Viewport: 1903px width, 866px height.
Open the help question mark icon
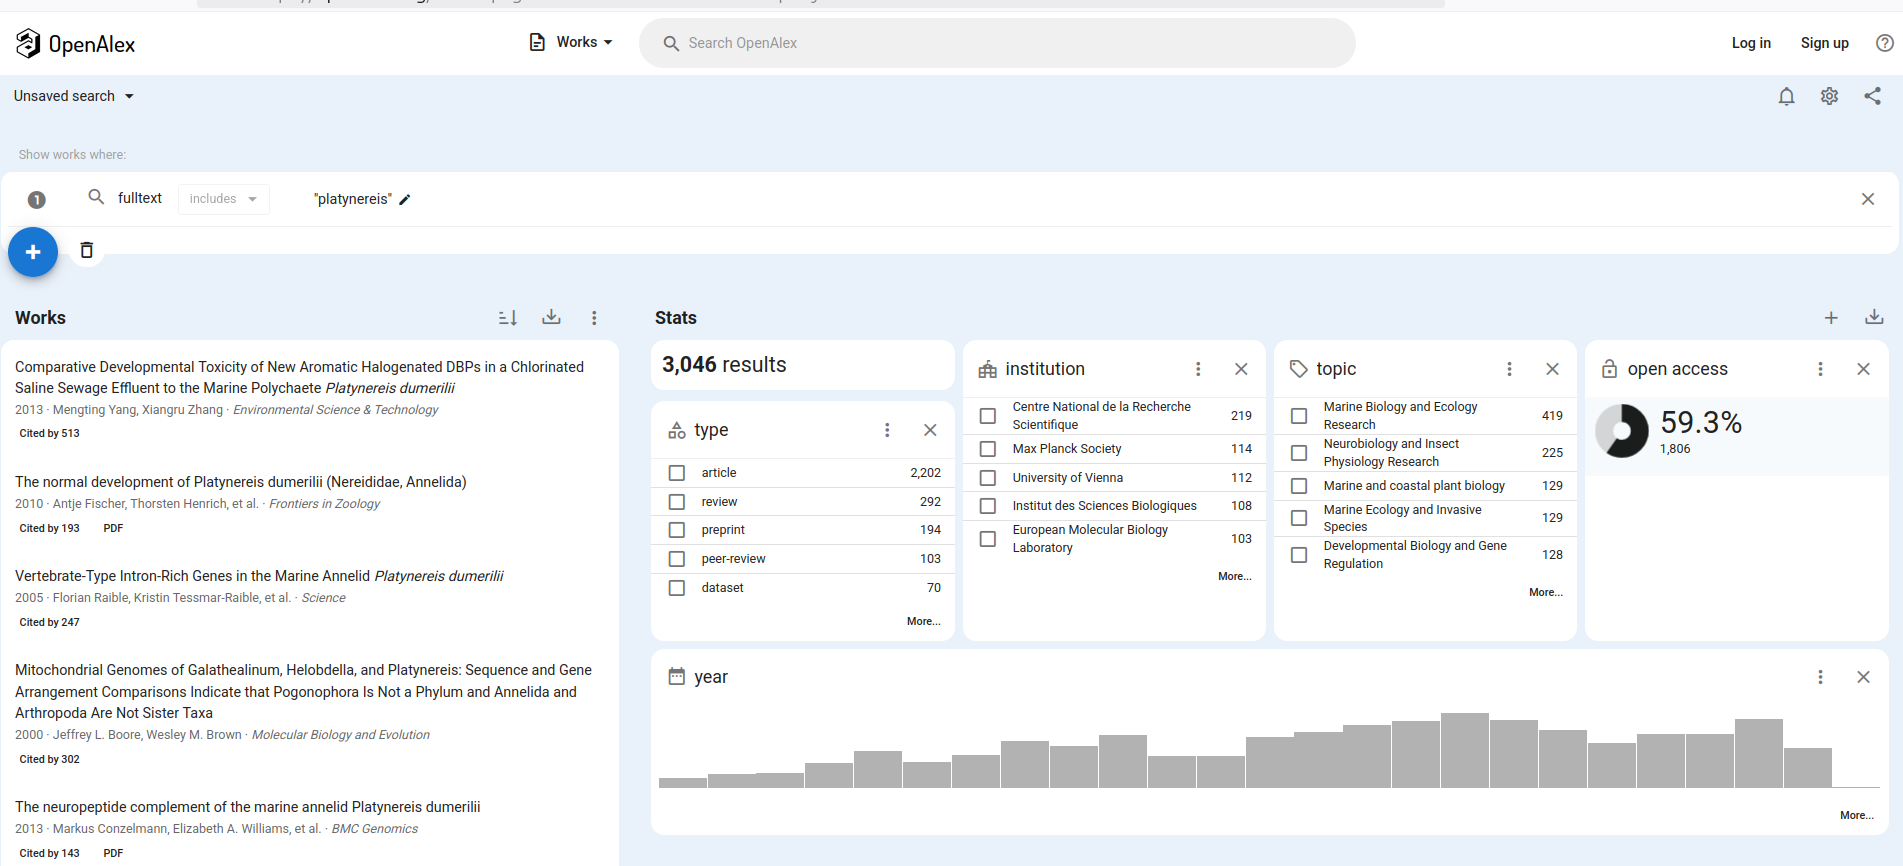tap(1884, 43)
